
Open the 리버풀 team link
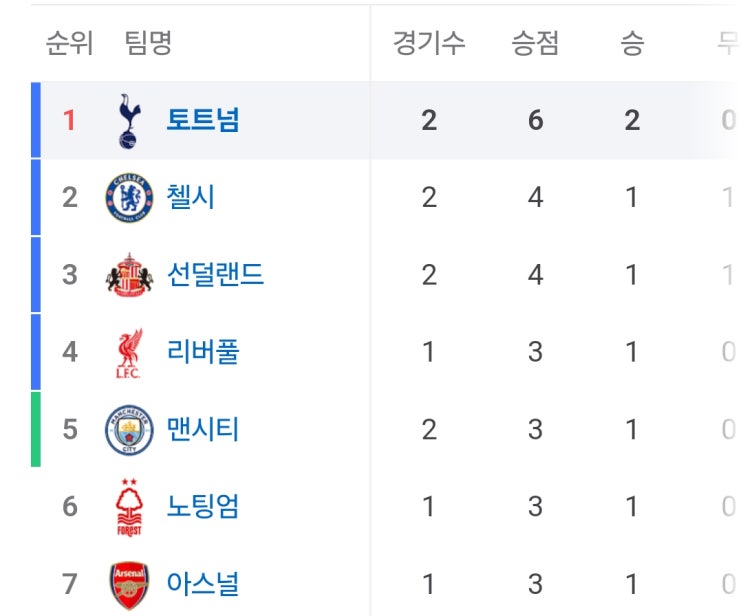click(x=203, y=353)
